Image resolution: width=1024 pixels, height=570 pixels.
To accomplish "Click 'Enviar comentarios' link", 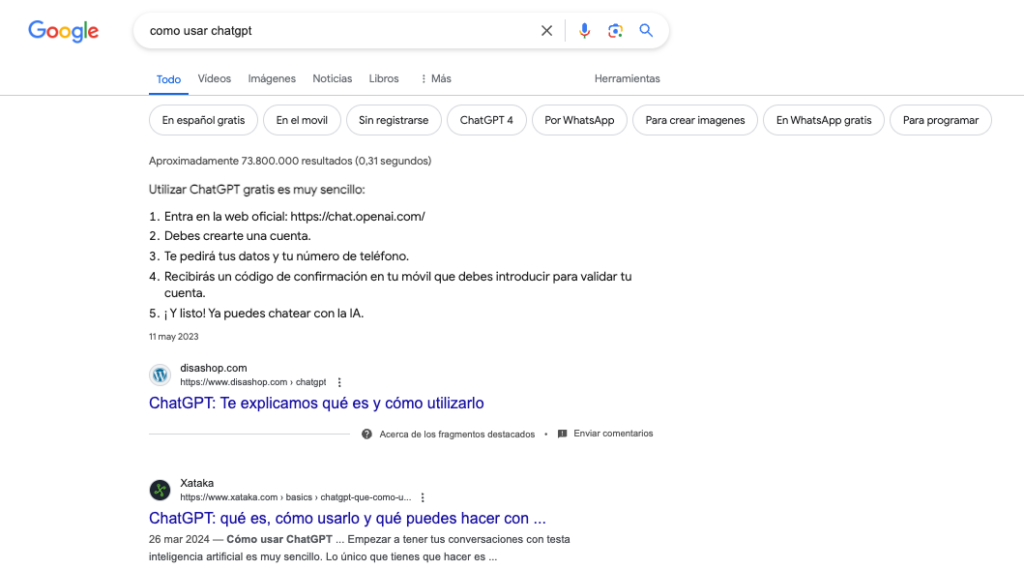I will tap(613, 434).
